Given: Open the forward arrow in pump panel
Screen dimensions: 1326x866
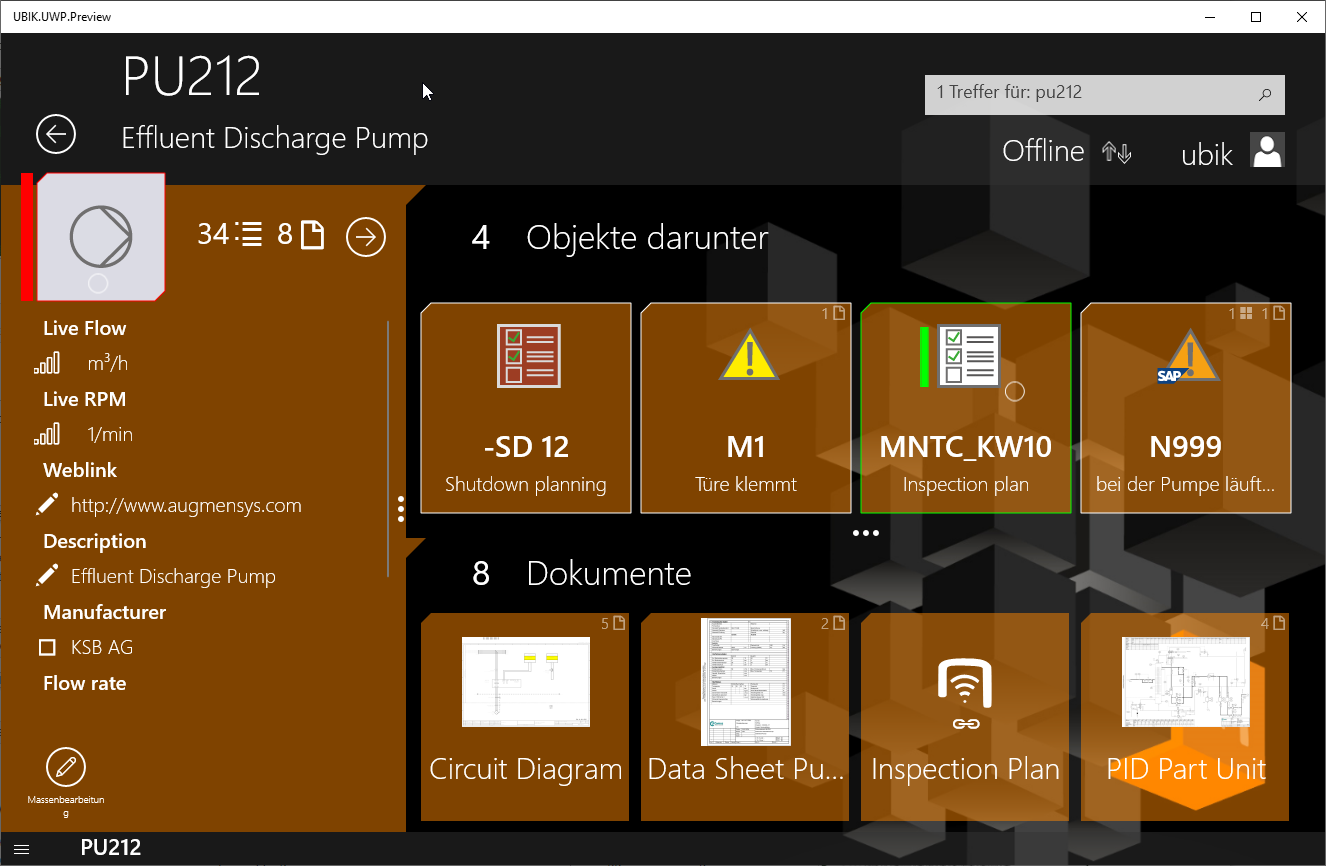Looking at the screenshot, I should click(x=366, y=237).
